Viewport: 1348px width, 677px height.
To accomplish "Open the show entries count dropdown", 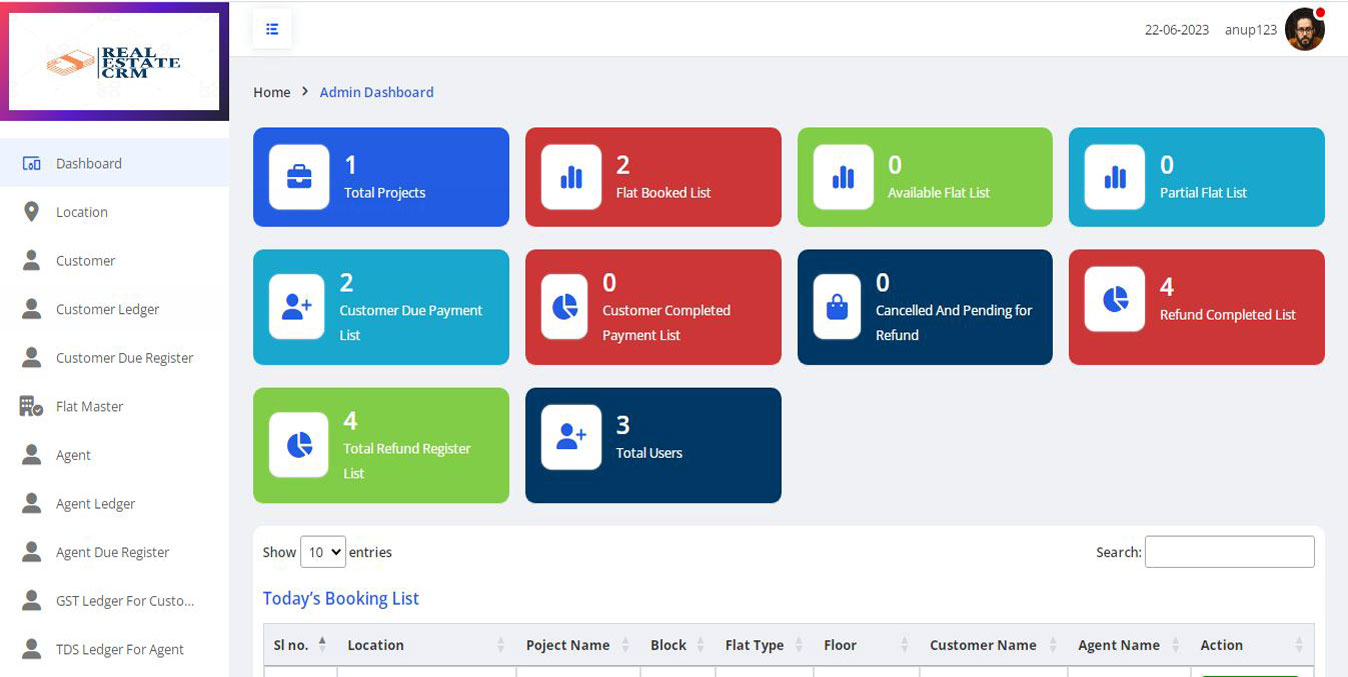I will click(323, 552).
